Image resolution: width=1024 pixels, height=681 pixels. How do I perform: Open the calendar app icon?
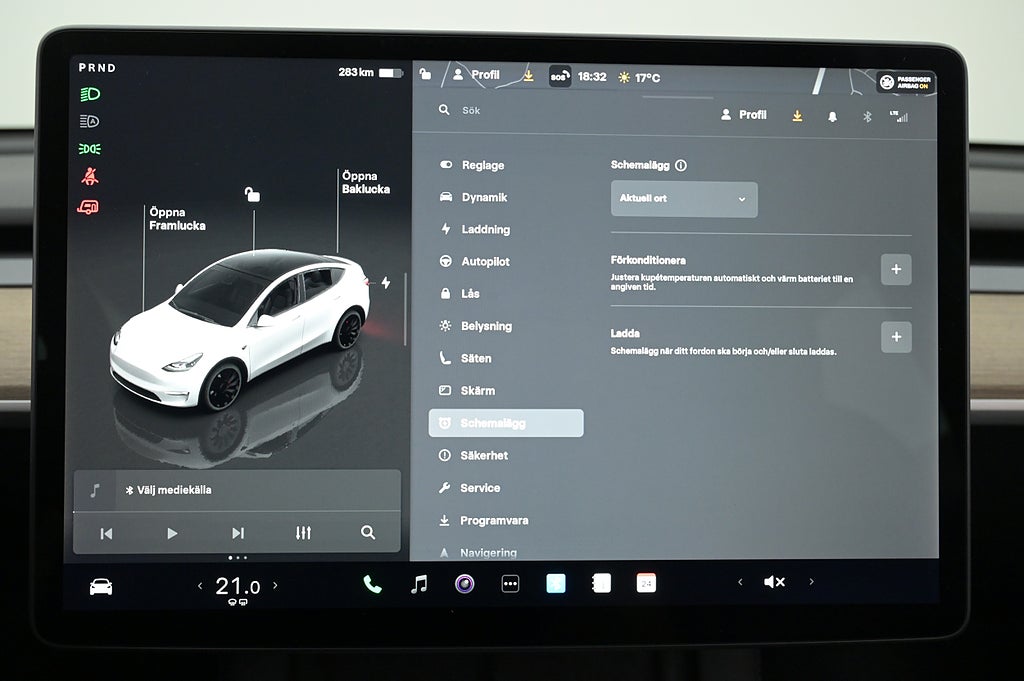tap(646, 583)
